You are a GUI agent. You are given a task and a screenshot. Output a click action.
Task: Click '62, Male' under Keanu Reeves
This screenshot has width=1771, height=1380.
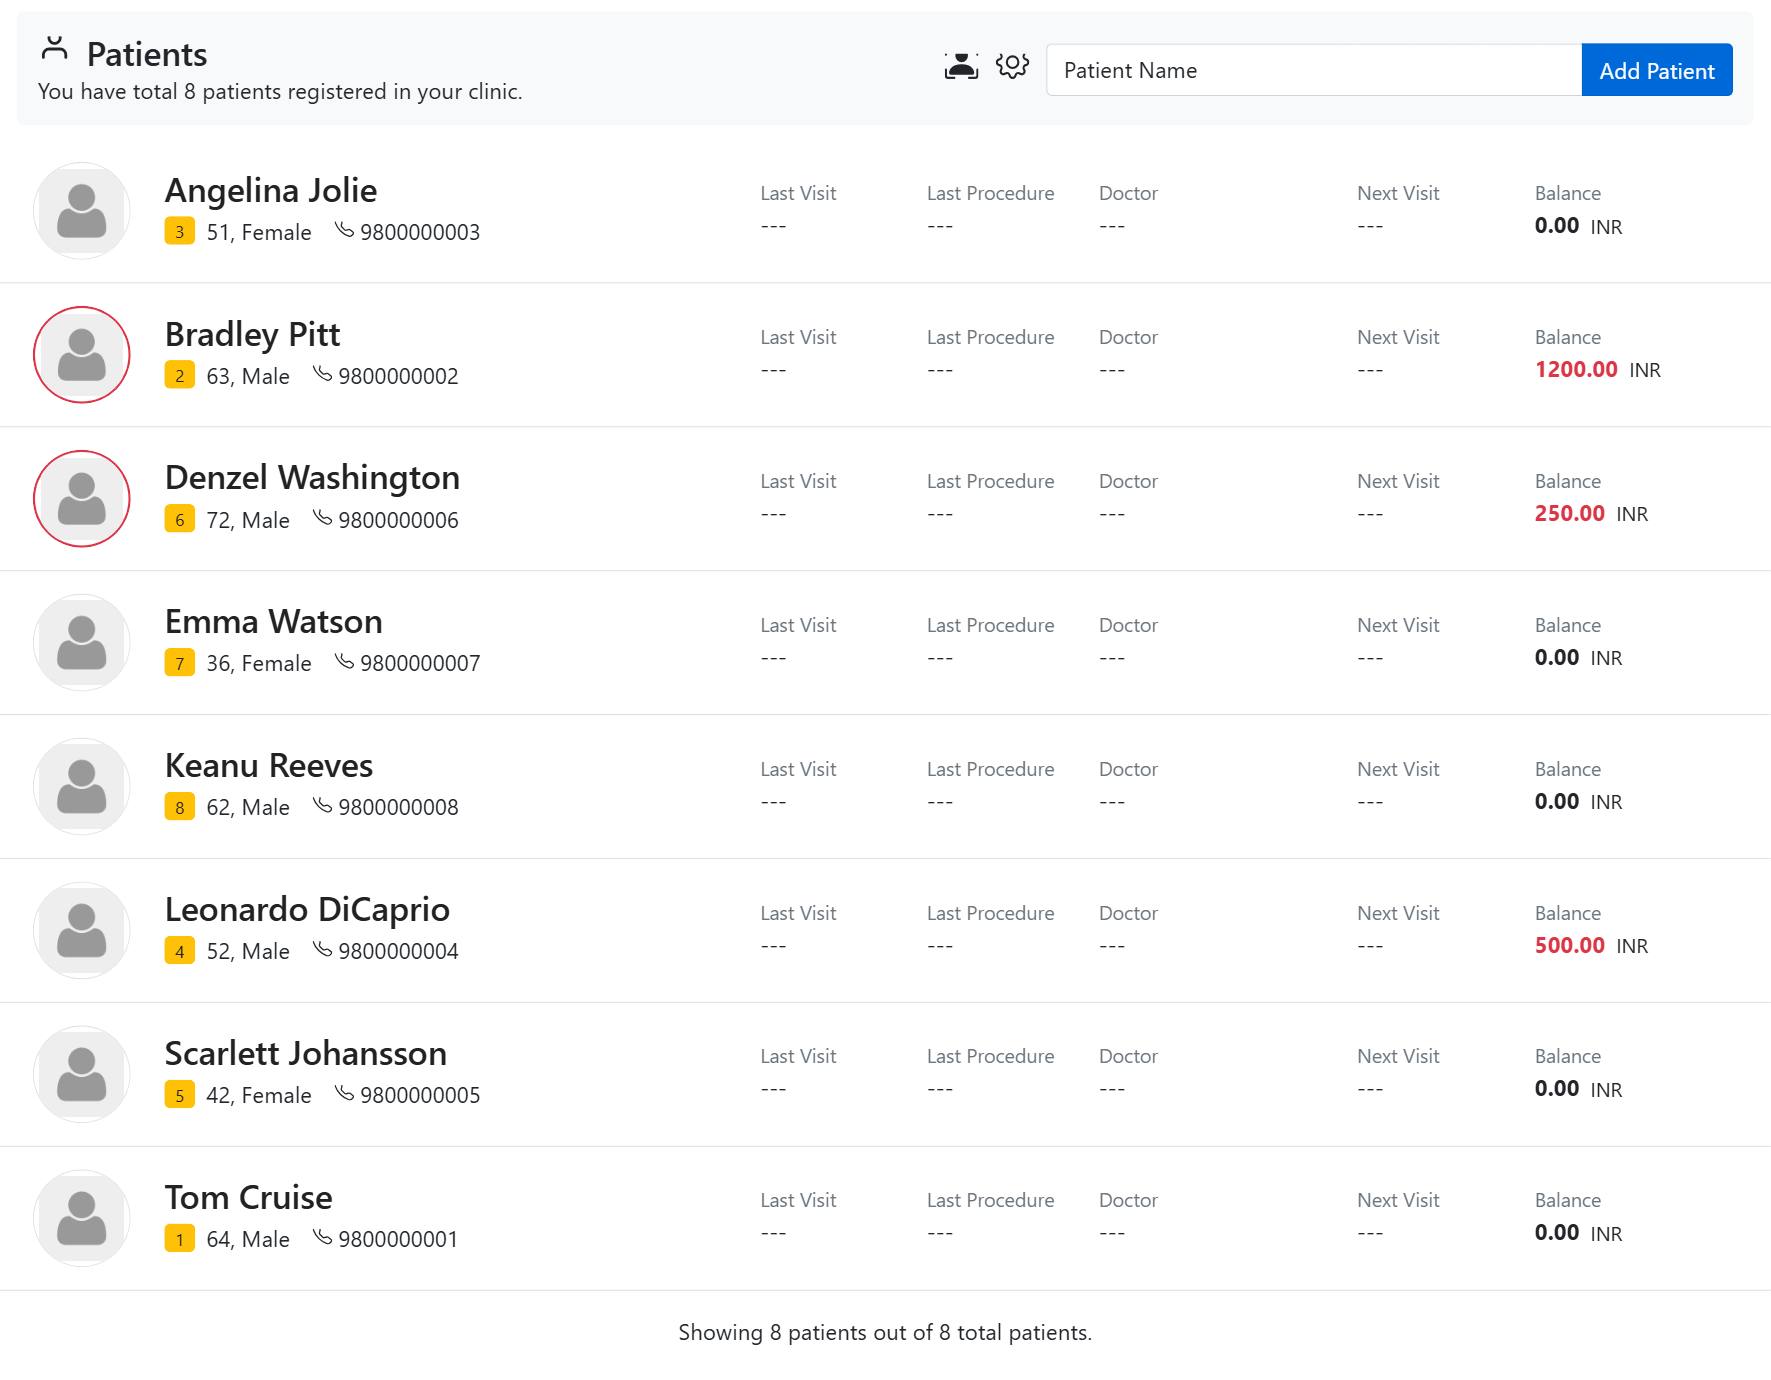[x=248, y=807]
